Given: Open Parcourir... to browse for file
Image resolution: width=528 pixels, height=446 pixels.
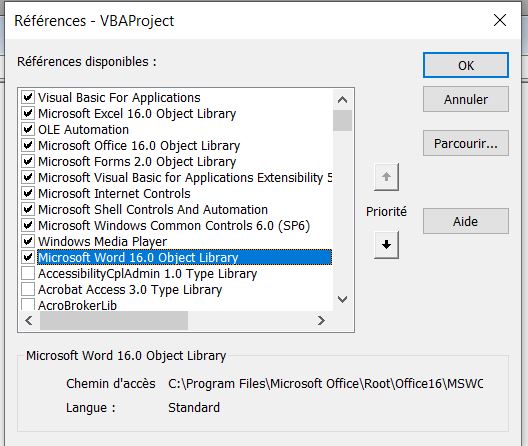Looking at the screenshot, I should point(466,143).
